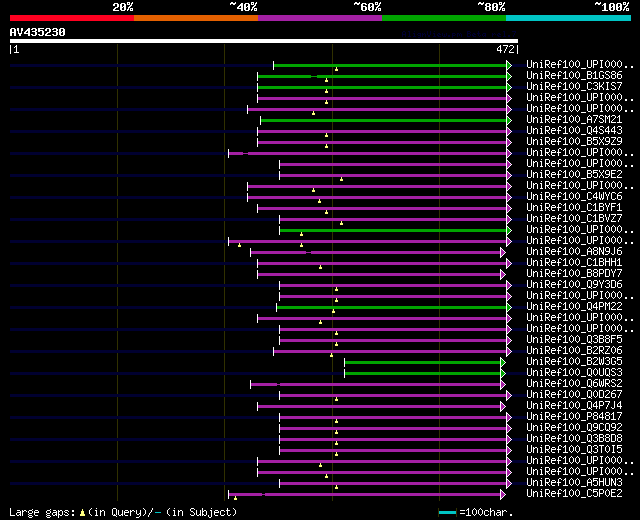This screenshot has width=640, height=520.
Task: Select the UniRef100_B2W3G5 label
Action: tap(574, 362)
